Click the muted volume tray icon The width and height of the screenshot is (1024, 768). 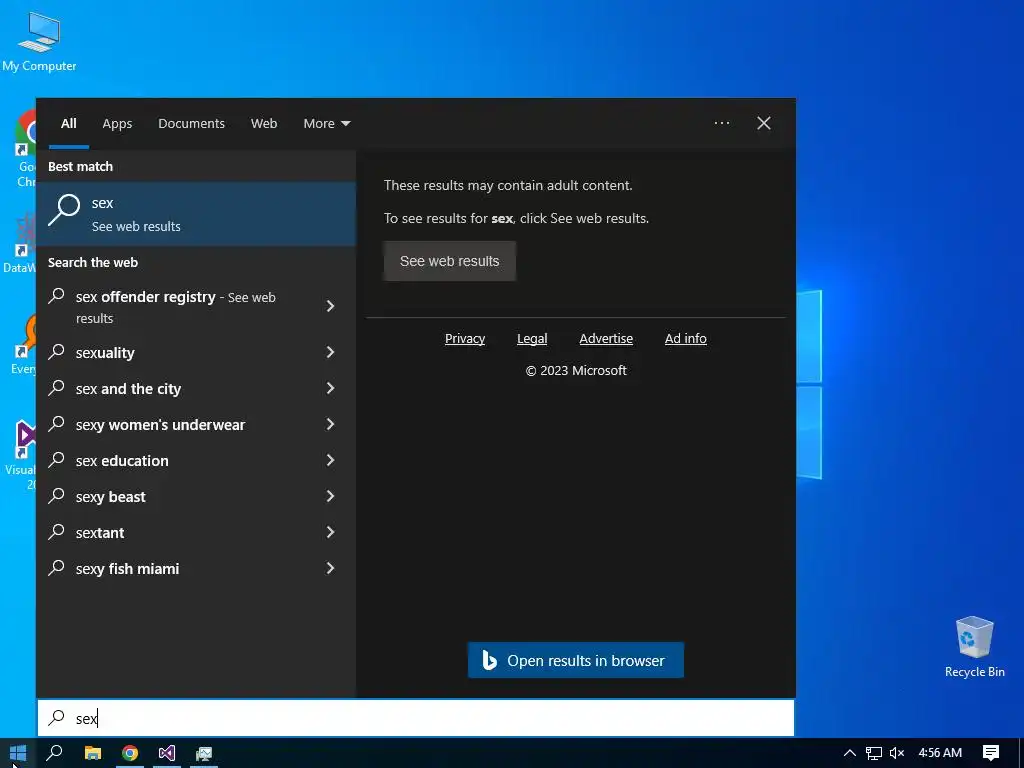(897, 753)
